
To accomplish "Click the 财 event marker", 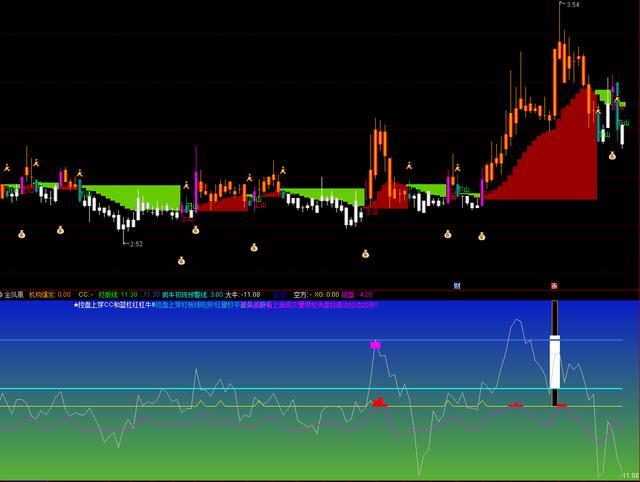I will tap(457, 286).
